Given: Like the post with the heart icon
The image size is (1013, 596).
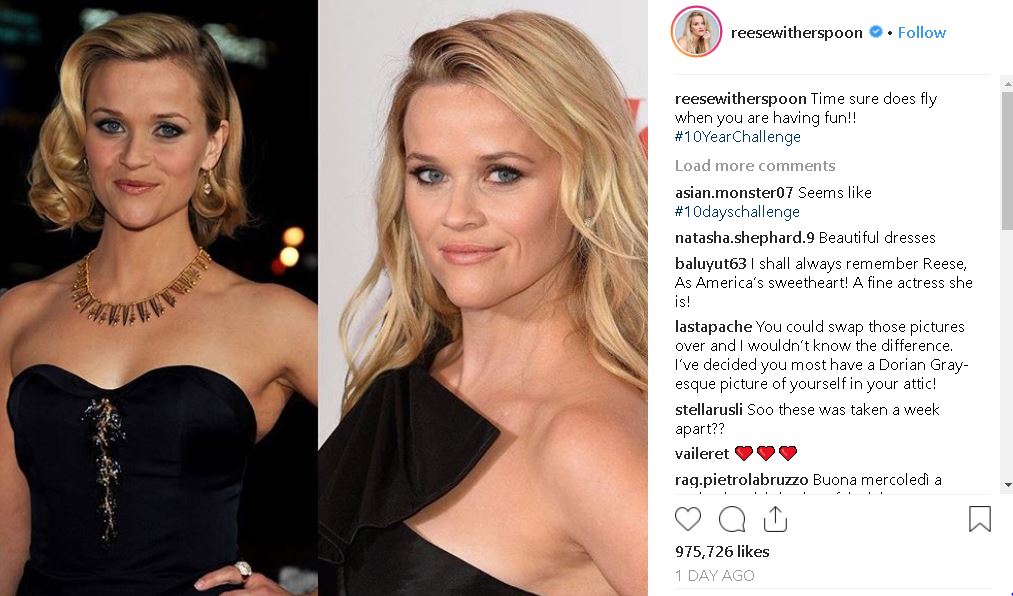Looking at the screenshot, I should 688,519.
